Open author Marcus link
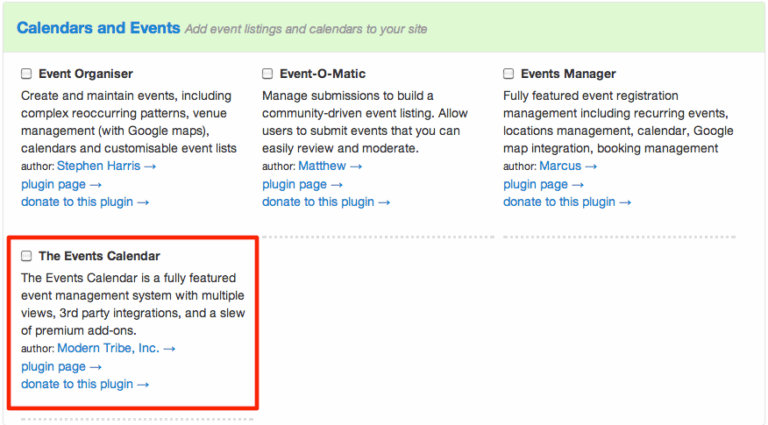Screen dimensions: 768x425 coord(568,166)
